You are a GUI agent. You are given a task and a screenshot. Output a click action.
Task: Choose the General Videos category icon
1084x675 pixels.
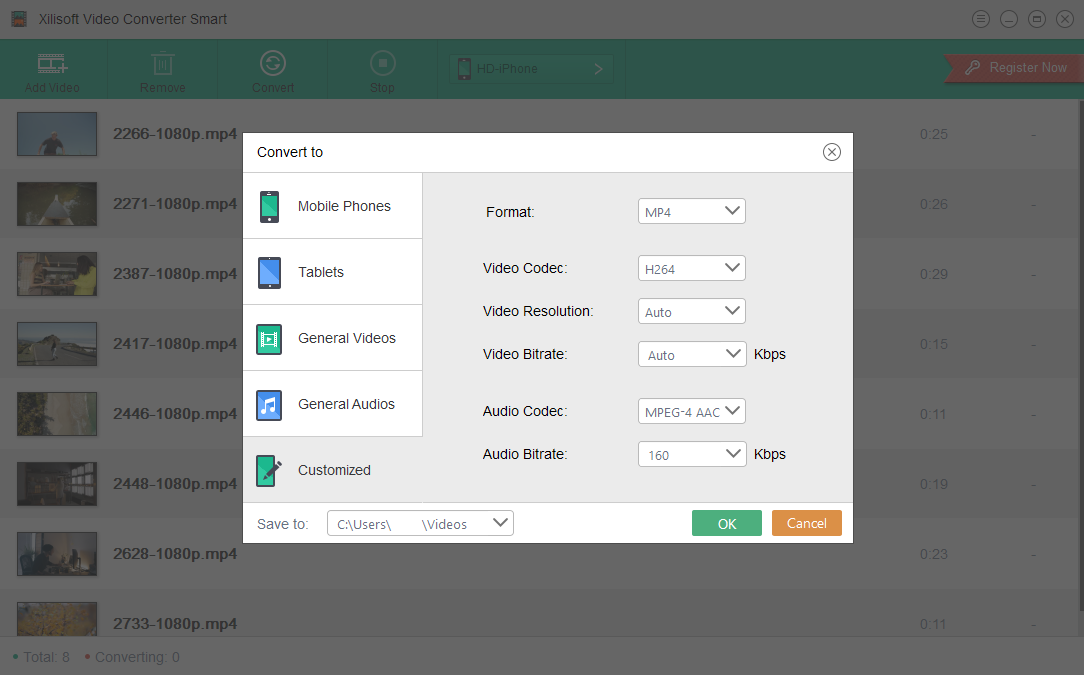coord(269,339)
